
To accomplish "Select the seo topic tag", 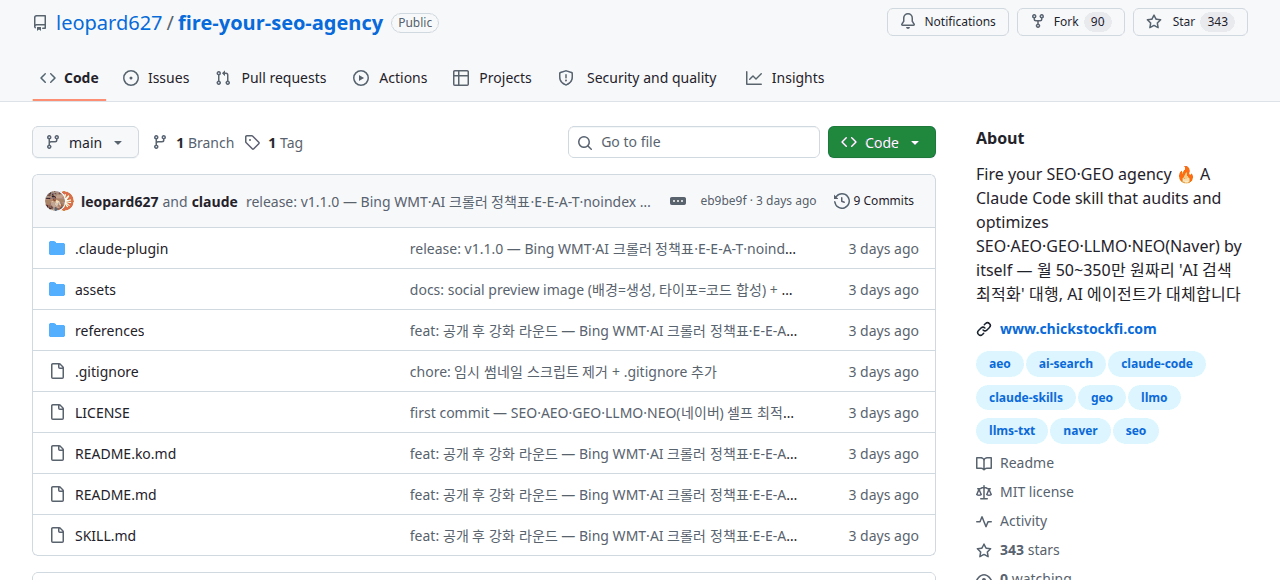I will [1136, 431].
